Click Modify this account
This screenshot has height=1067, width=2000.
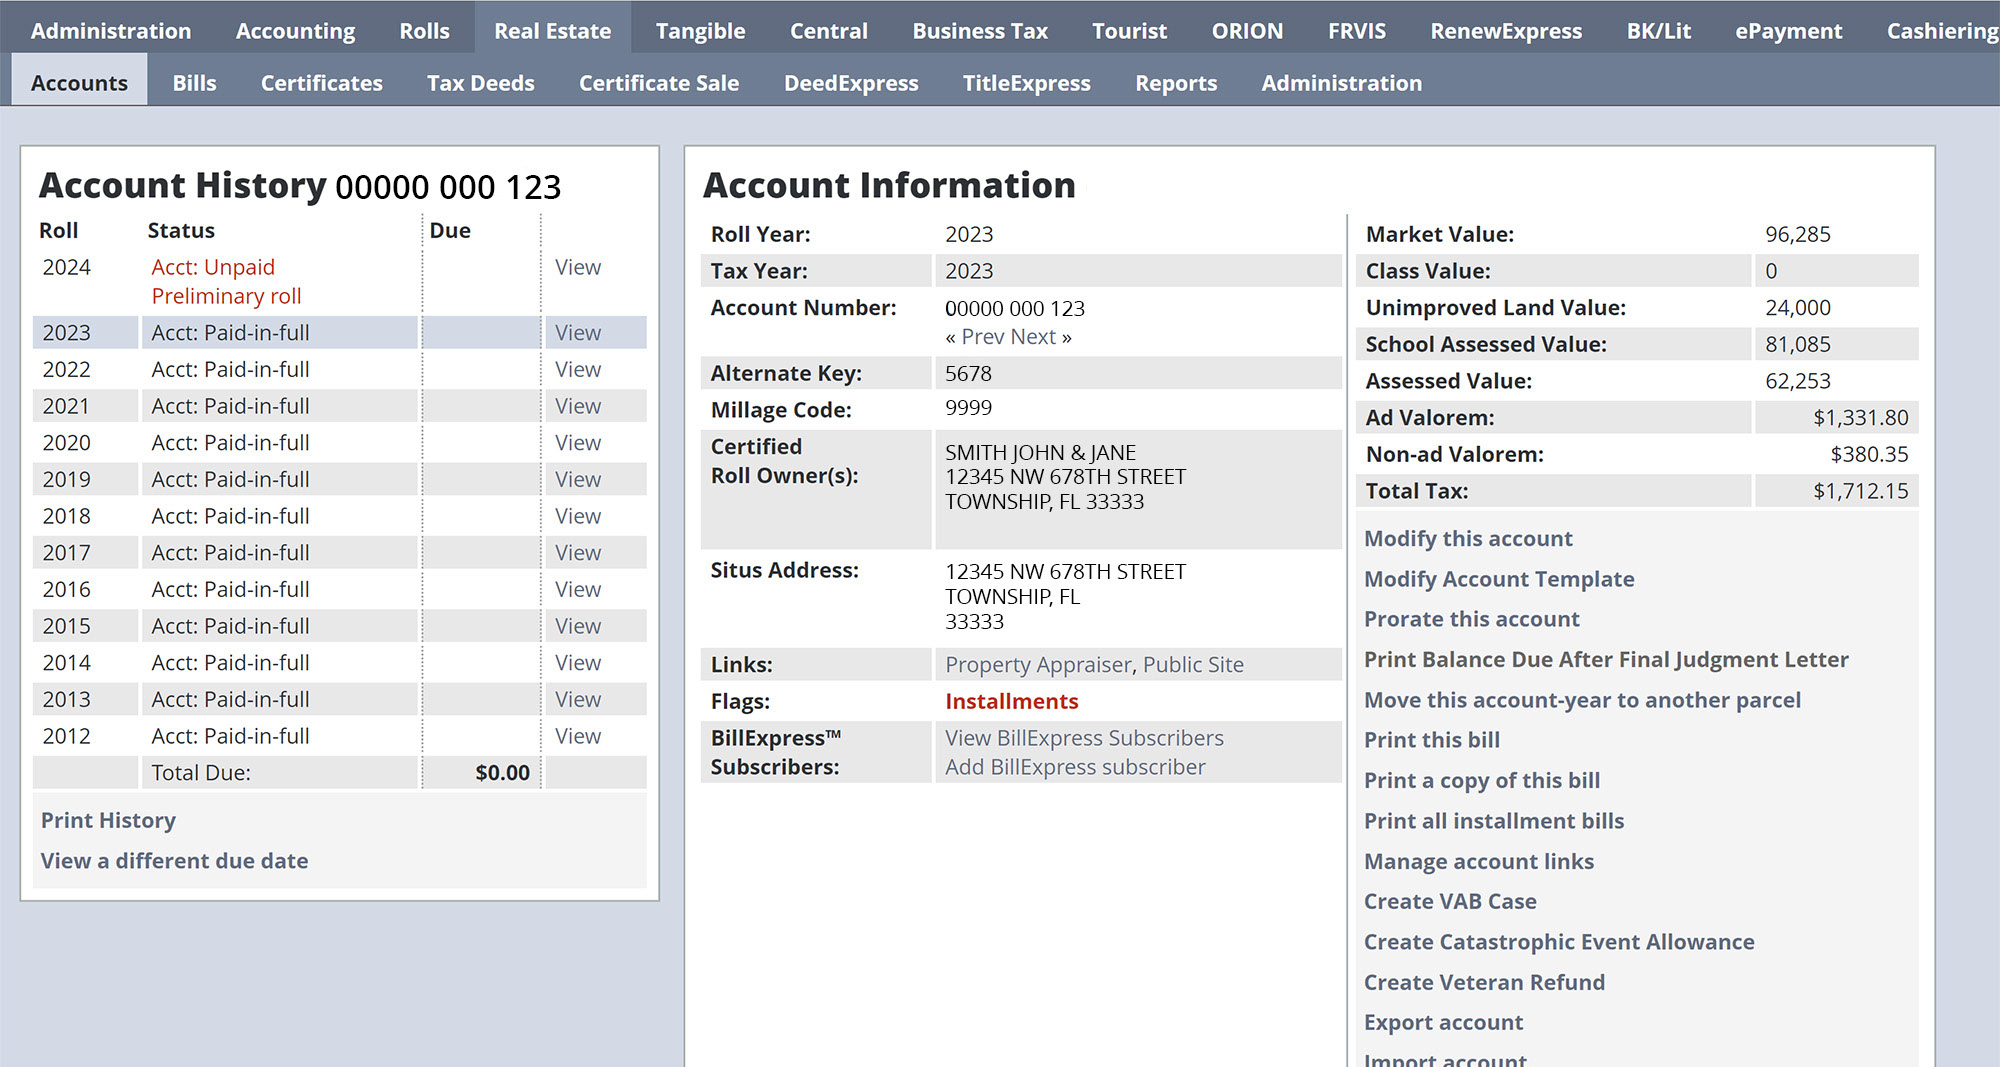pos(1468,538)
